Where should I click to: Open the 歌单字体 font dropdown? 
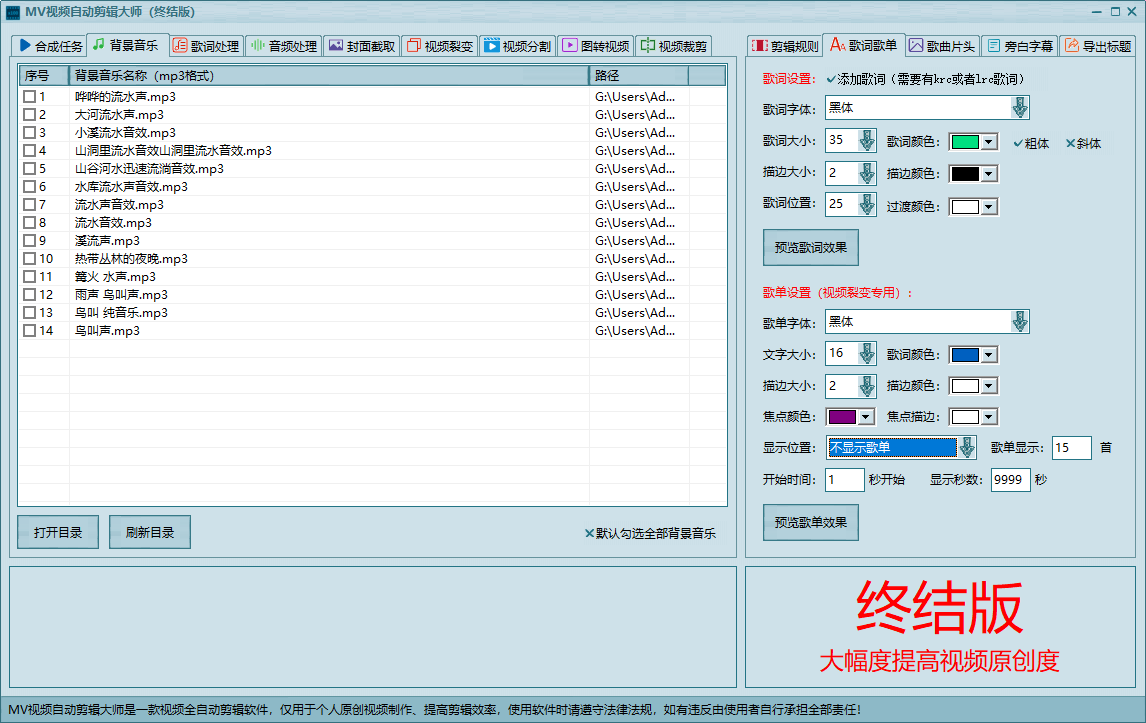(1018, 322)
